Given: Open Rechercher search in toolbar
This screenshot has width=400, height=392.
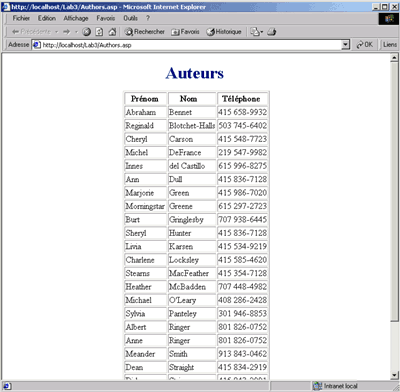Looking at the screenshot, I should tap(144, 32).
